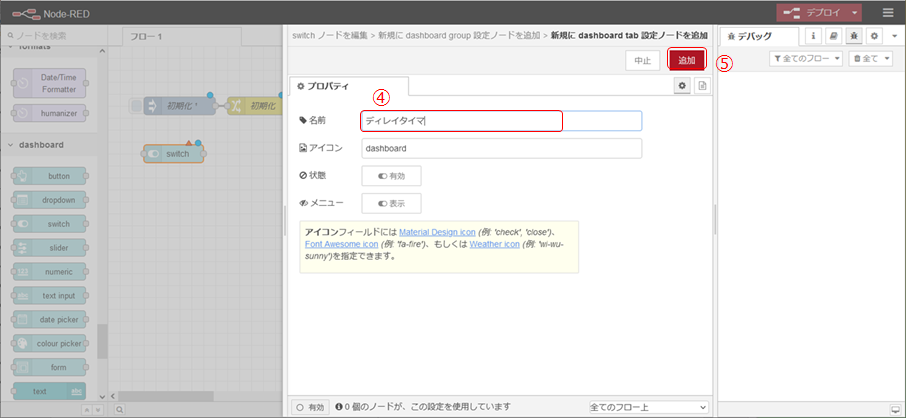
Task: Open the 全てのフロー filter dropdown
Action: [x=807, y=60]
